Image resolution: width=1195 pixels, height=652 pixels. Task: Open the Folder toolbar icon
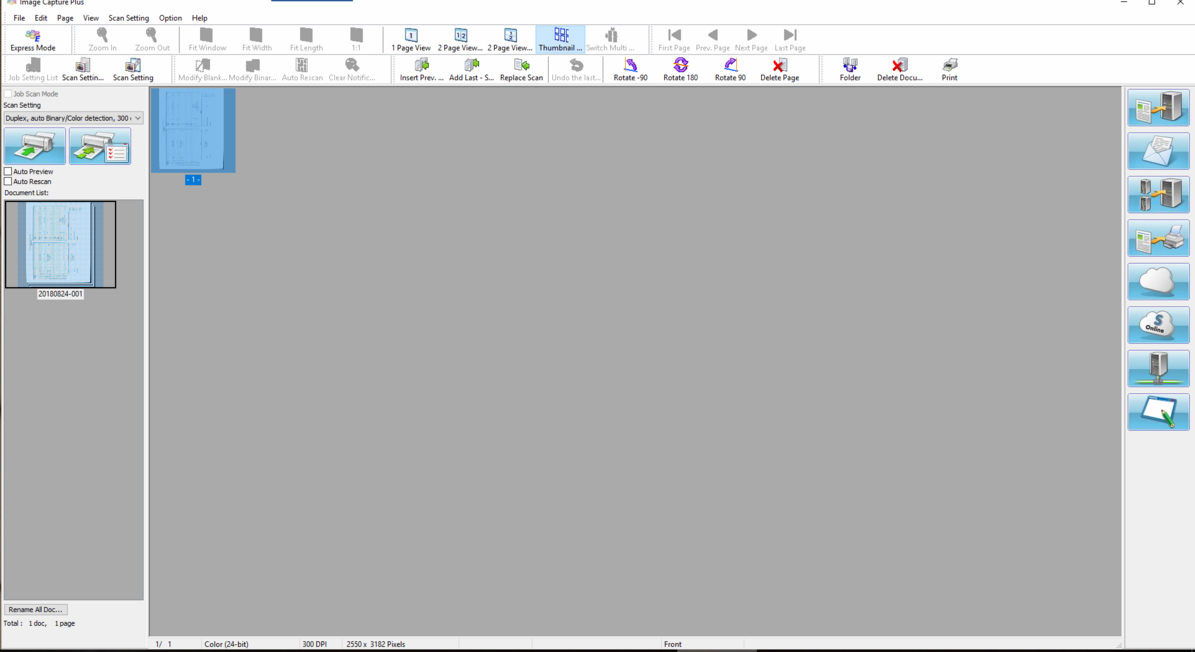click(x=850, y=69)
